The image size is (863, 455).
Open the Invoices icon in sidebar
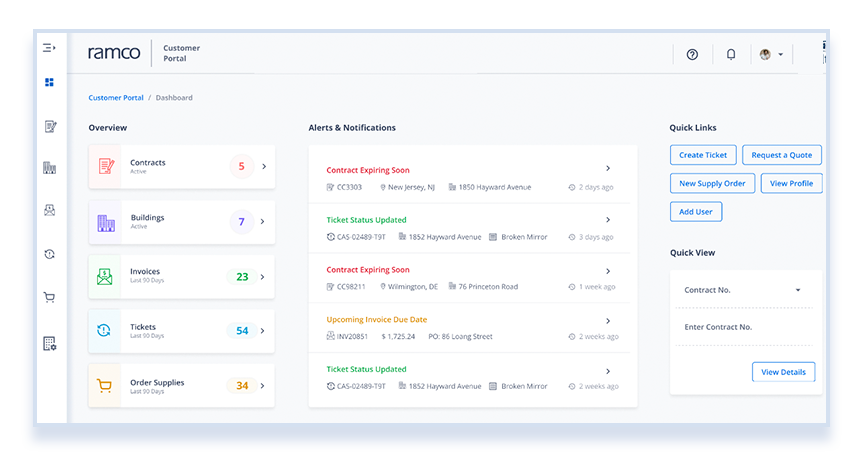click(50, 210)
